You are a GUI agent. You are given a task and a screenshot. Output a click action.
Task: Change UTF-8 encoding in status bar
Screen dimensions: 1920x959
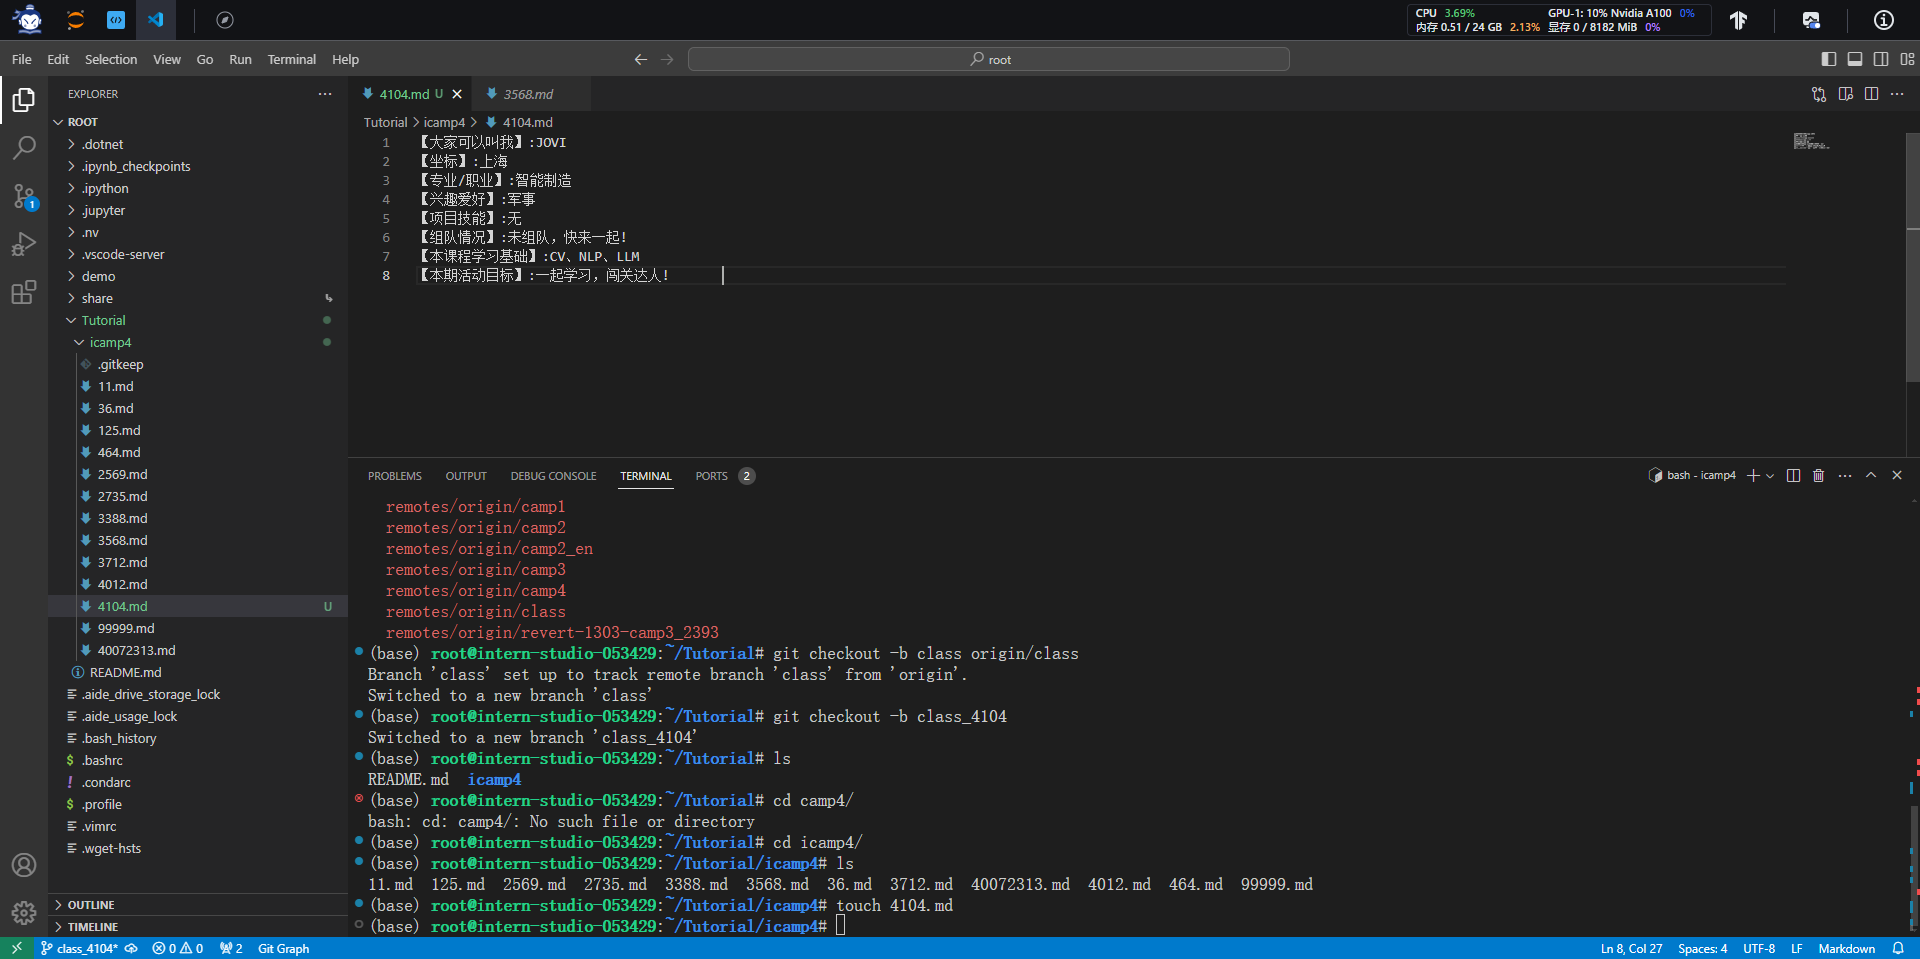(x=1758, y=948)
